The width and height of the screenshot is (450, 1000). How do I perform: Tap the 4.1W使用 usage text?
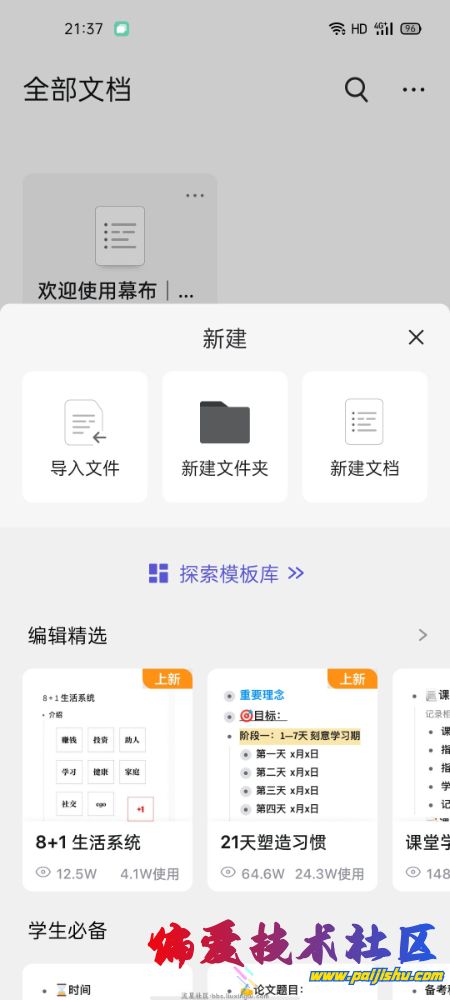(150, 873)
